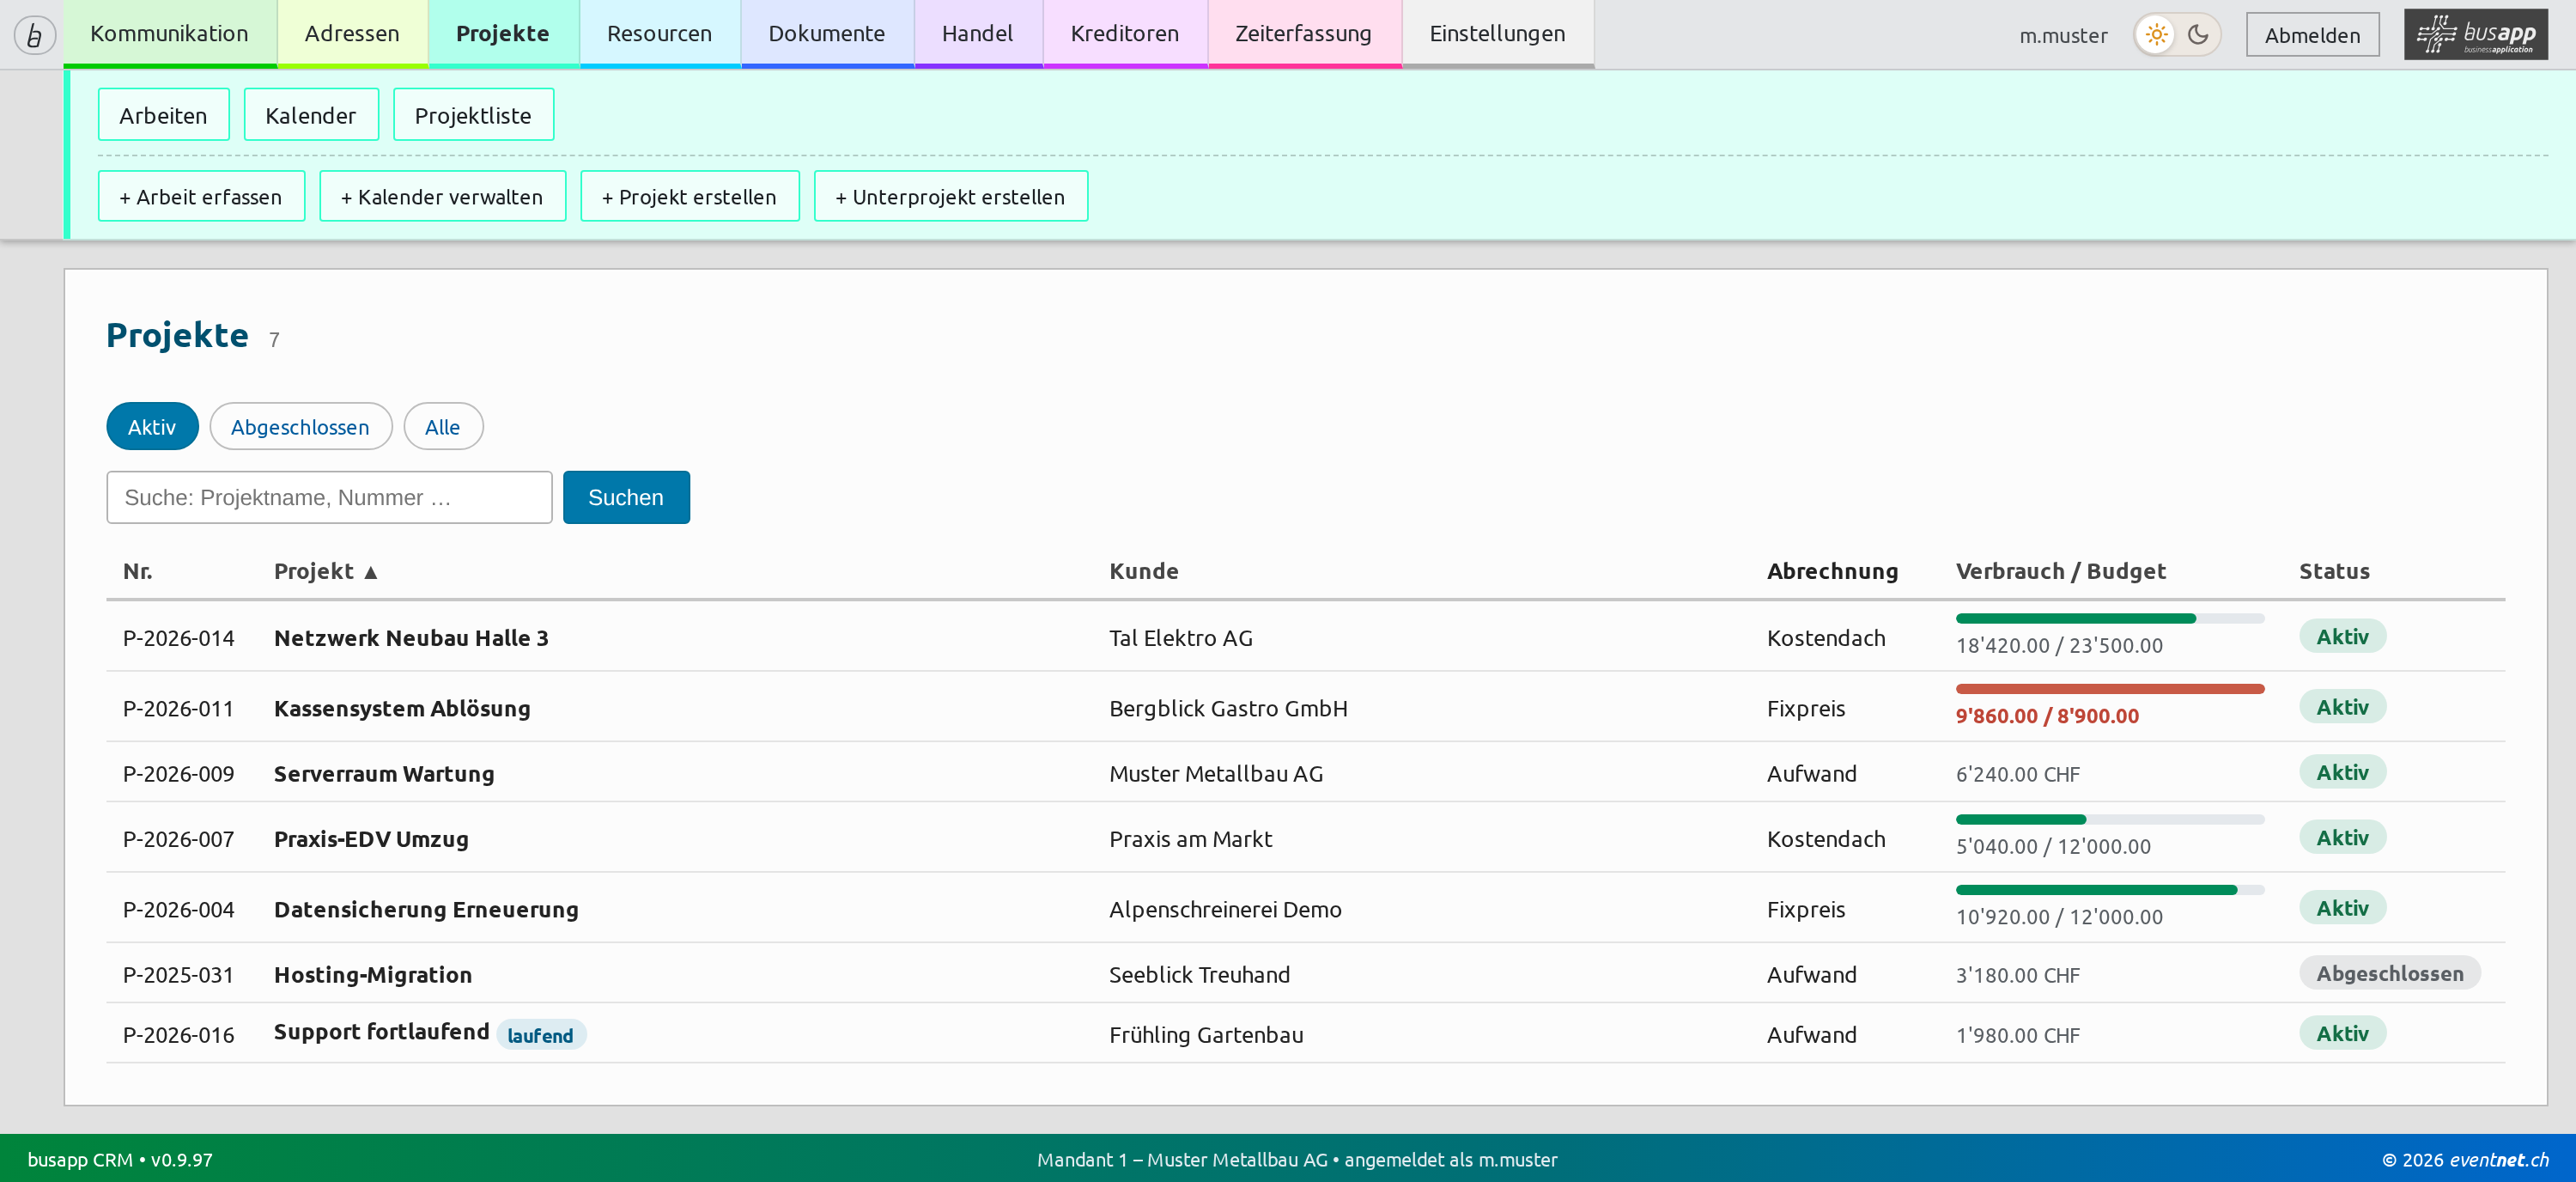The width and height of the screenshot is (2576, 1182).
Task: Open the Adressen tab
Action: coord(352,33)
